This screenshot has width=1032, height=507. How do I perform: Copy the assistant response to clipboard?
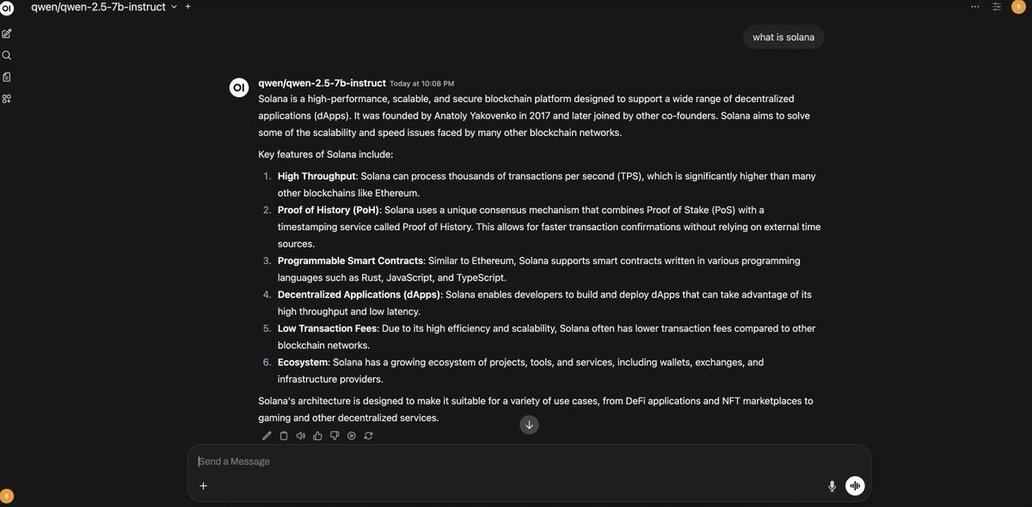click(284, 436)
